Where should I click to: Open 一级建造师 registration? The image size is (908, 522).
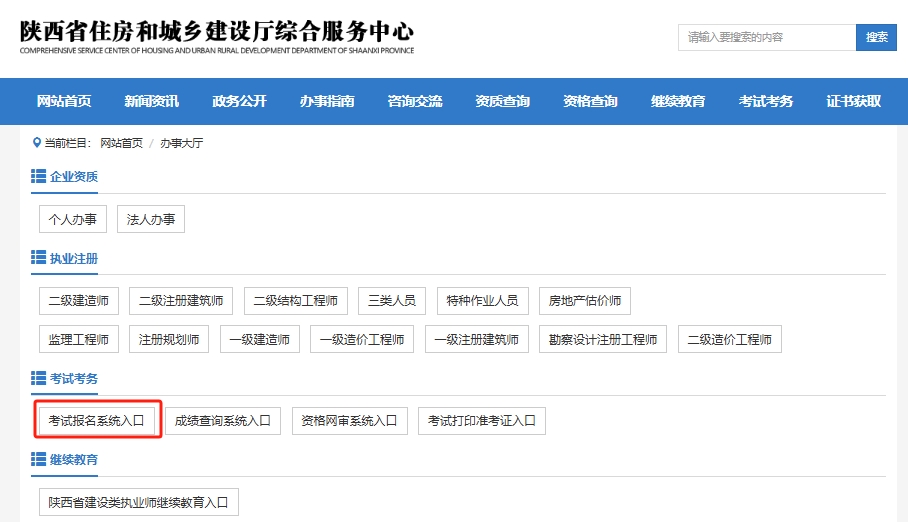[x=260, y=340]
